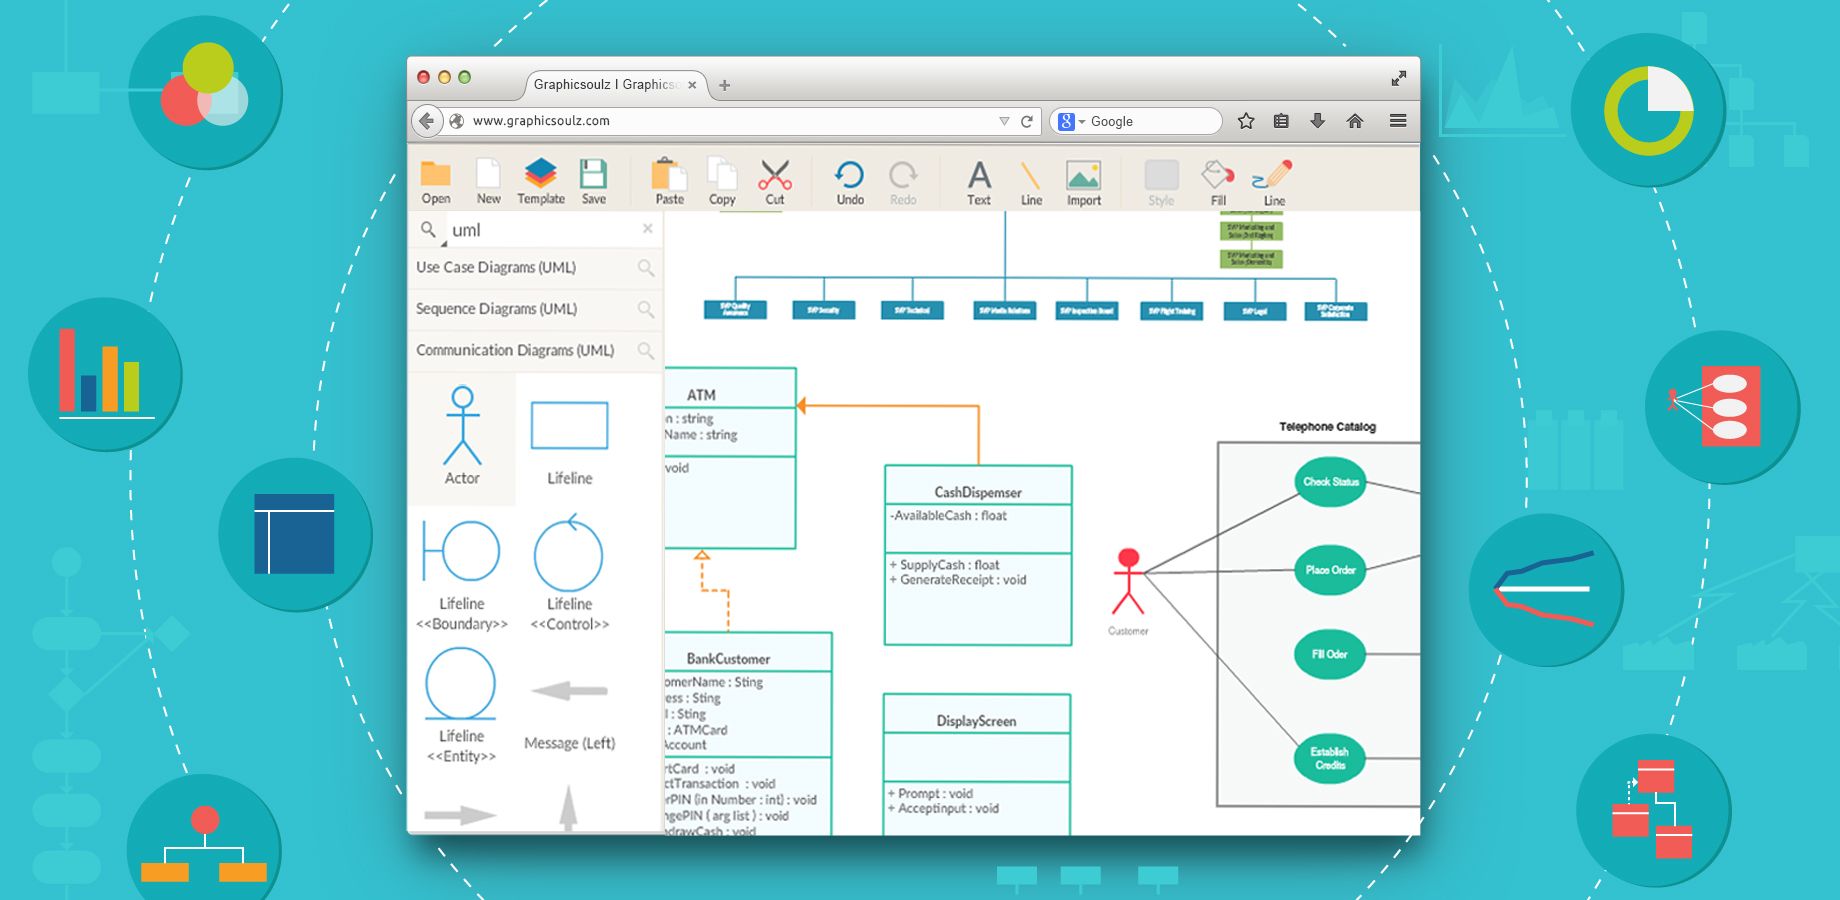Click the pencil Line style icon
Screen dimensions: 1840x900
(1273, 175)
